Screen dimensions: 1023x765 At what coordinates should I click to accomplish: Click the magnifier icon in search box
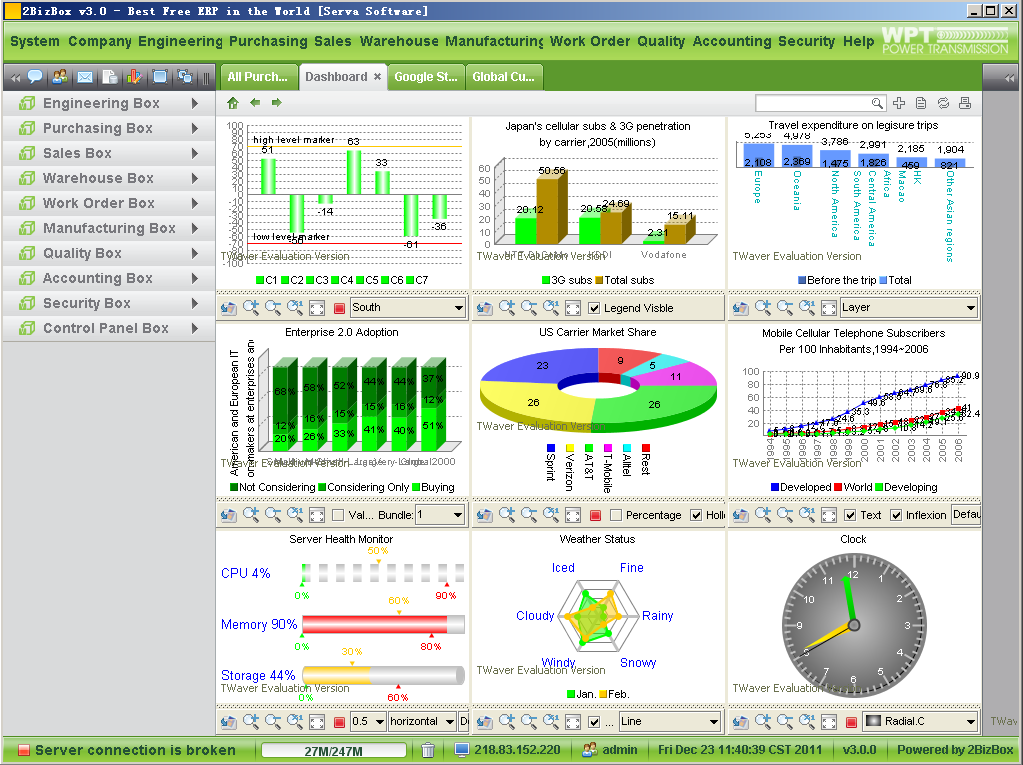(x=877, y=103)
